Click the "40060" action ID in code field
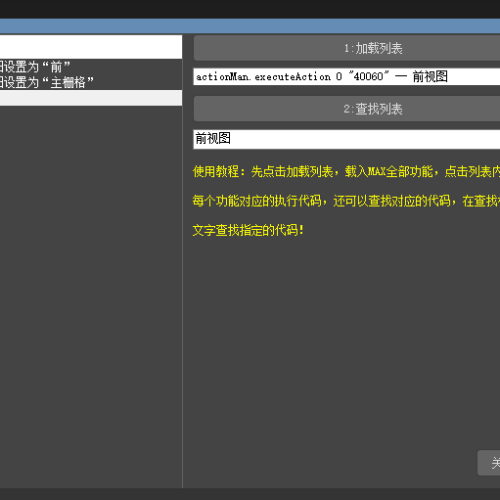The width and height of the screenshot is (500, 500). [369, 76]
